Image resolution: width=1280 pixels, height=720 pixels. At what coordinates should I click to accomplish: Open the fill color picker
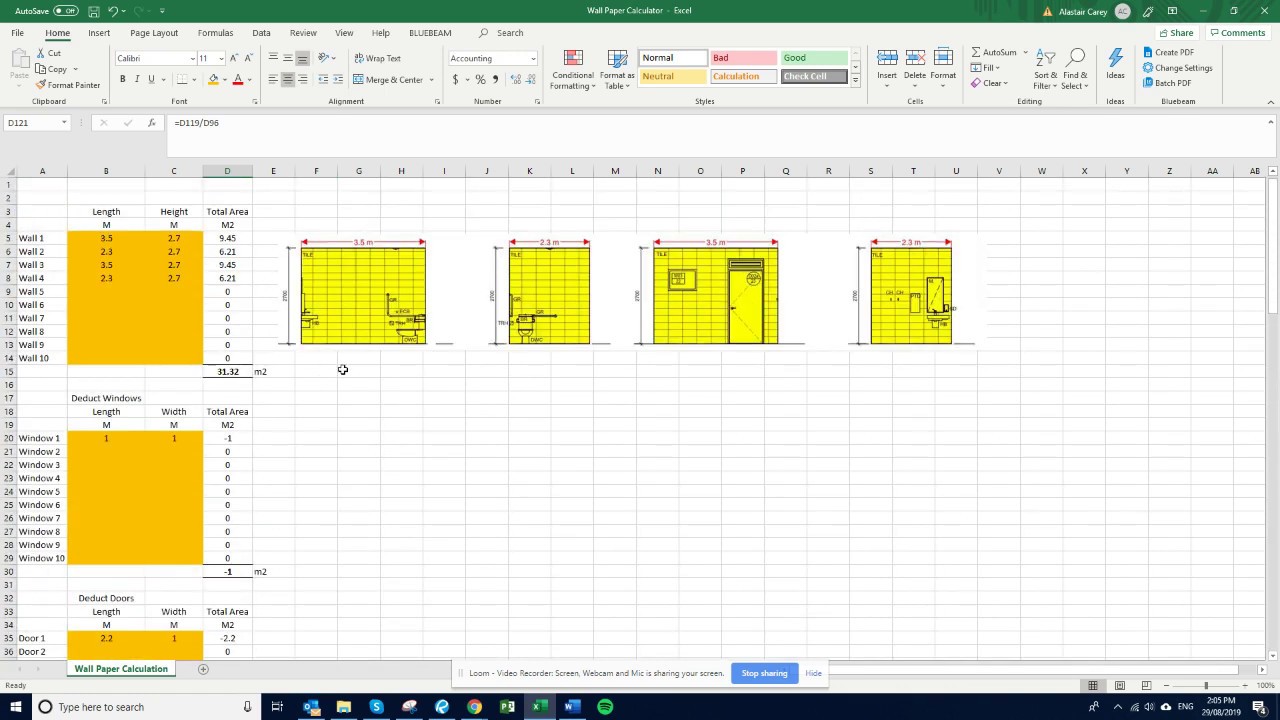pyautogui.click(x=225, y=79)
